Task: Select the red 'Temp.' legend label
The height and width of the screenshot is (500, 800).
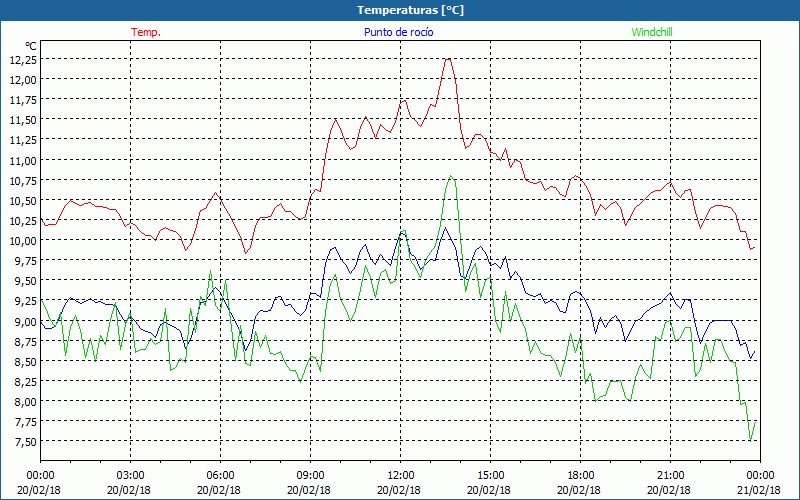Action: click(146, 32)
